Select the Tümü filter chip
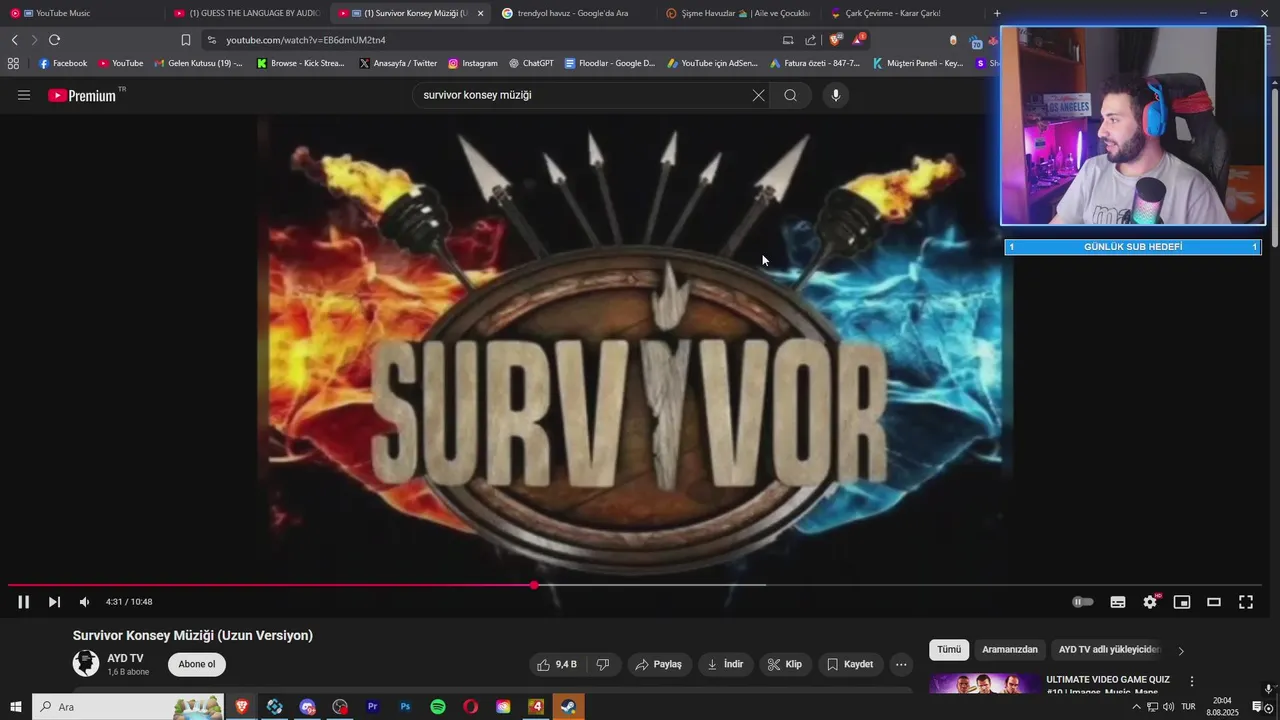 coord(949,650)
